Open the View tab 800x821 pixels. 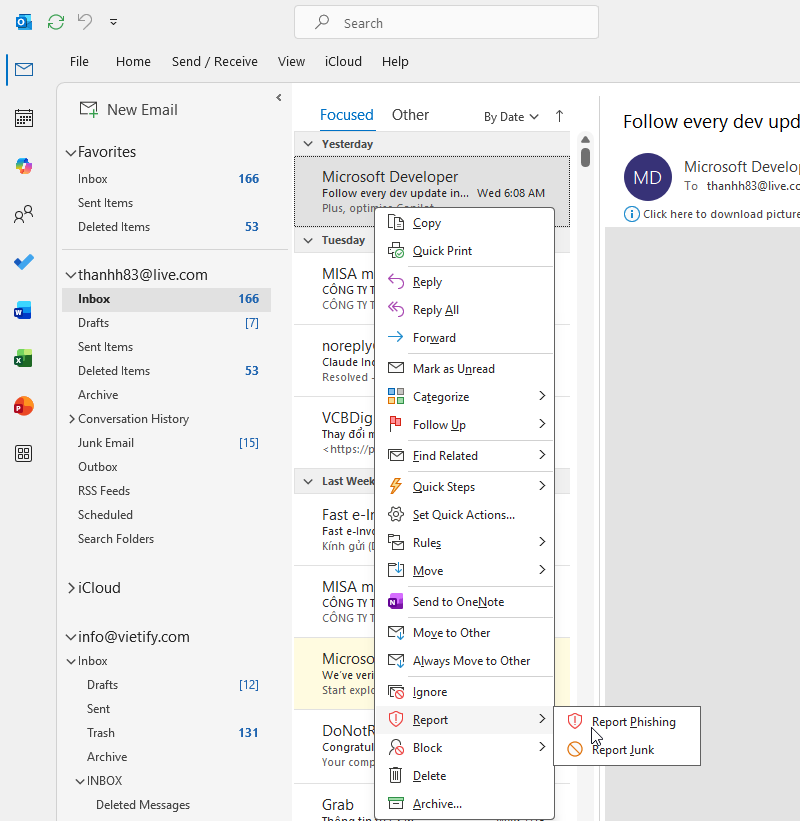pos(291,62)
